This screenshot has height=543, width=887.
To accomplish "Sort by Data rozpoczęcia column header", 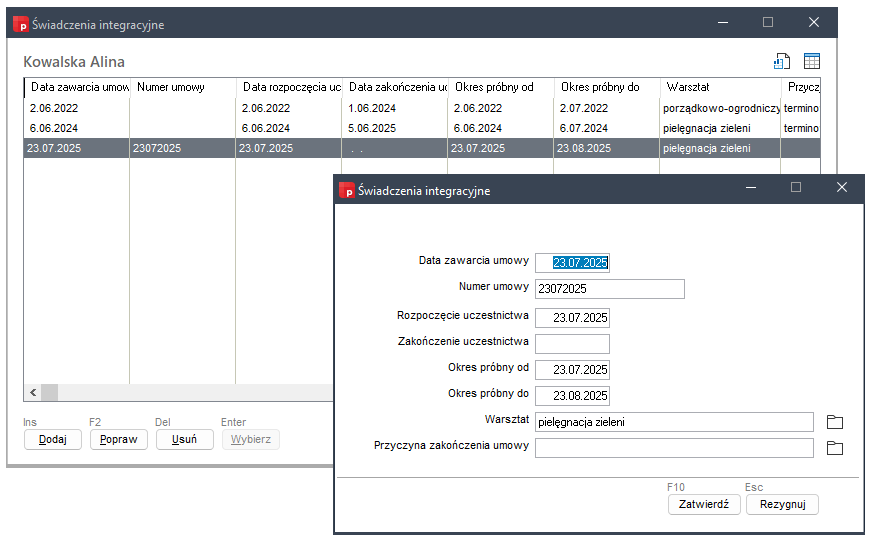I will [x=289, y=87].
